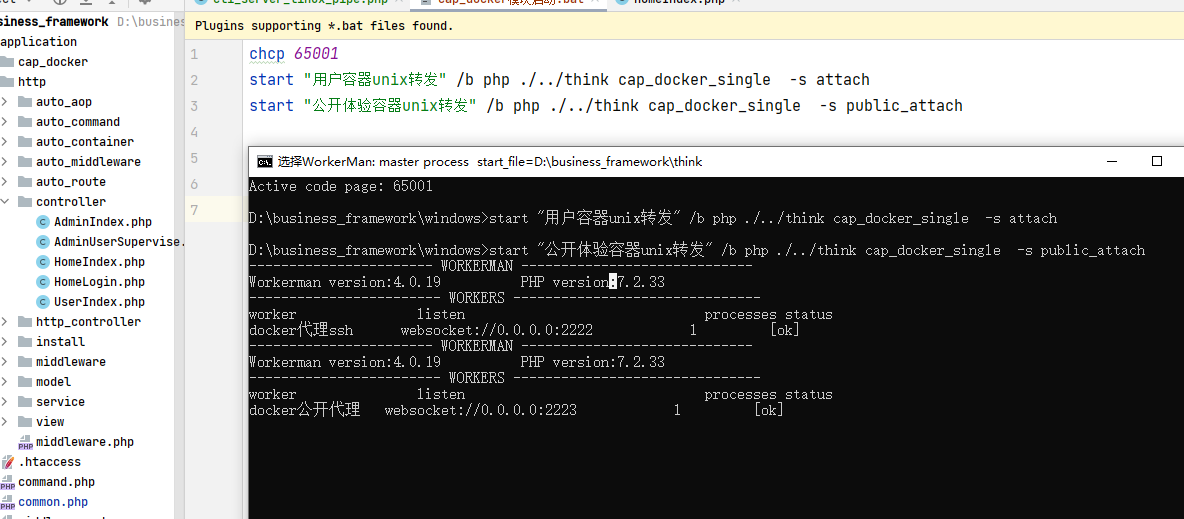
Task: Click the HomeIndex.php class icon in tree
Action: [x=43, y=262]
